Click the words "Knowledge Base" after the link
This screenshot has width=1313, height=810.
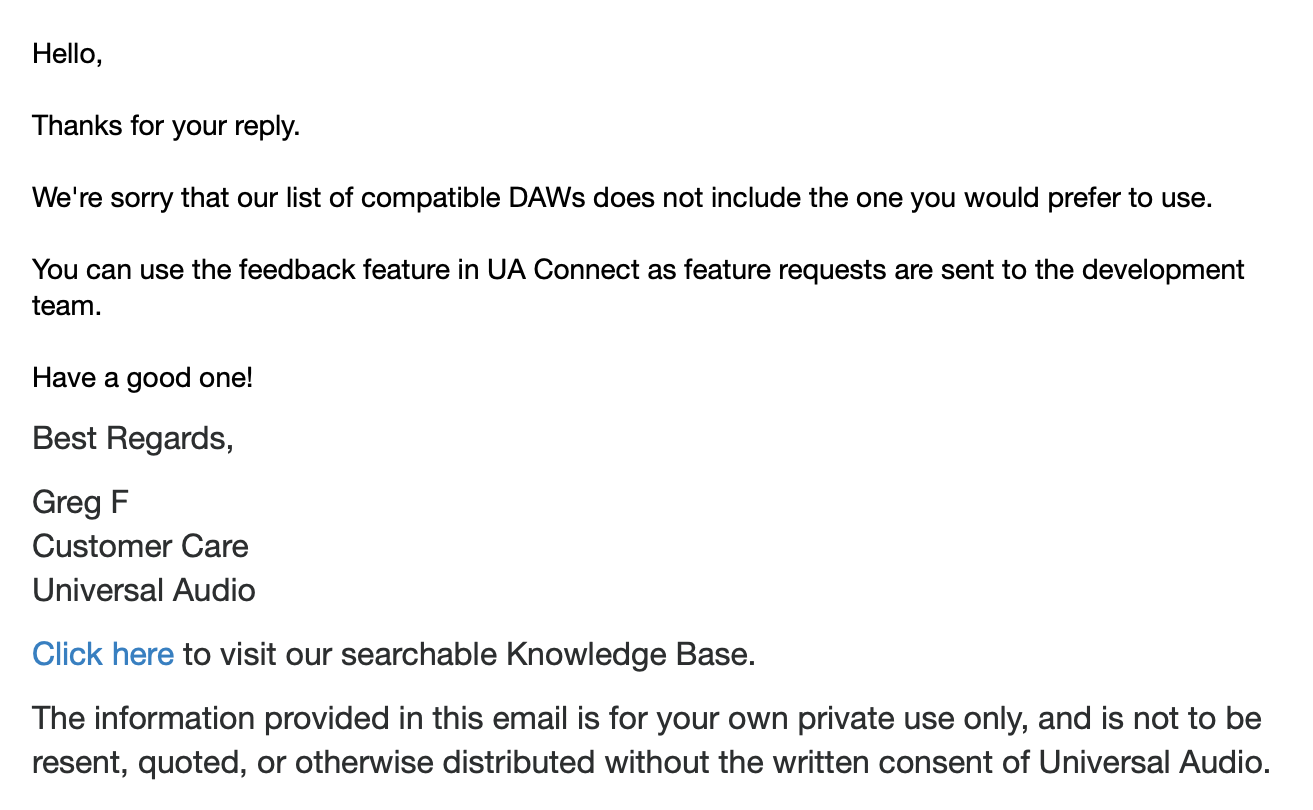[x=629, y=654]
